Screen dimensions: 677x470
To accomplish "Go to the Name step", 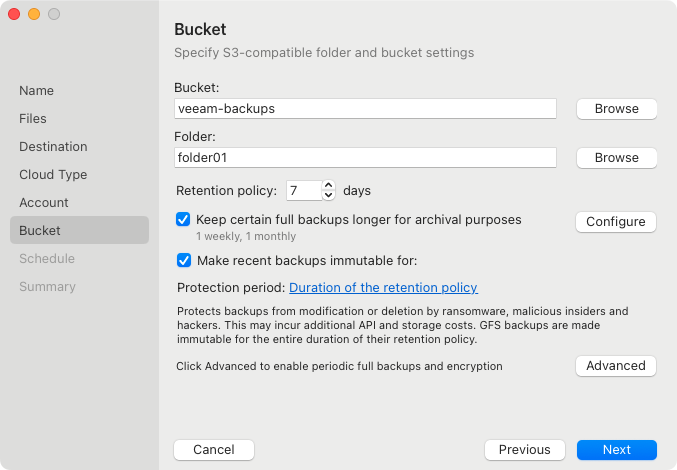I will pyautogui.click(x=37, y=90).
